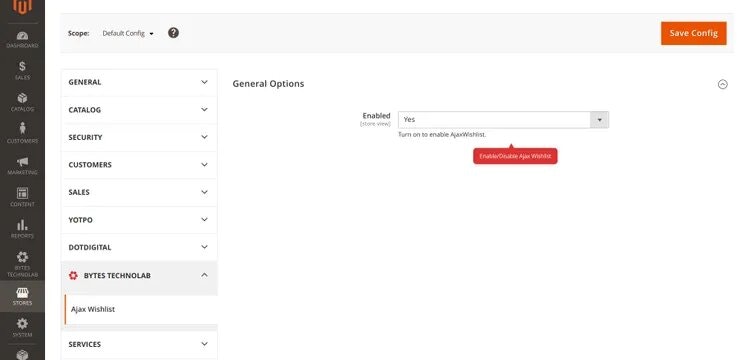Expand the GENERAL config section
The image size is (750, 360).
(x=139, y=82)
